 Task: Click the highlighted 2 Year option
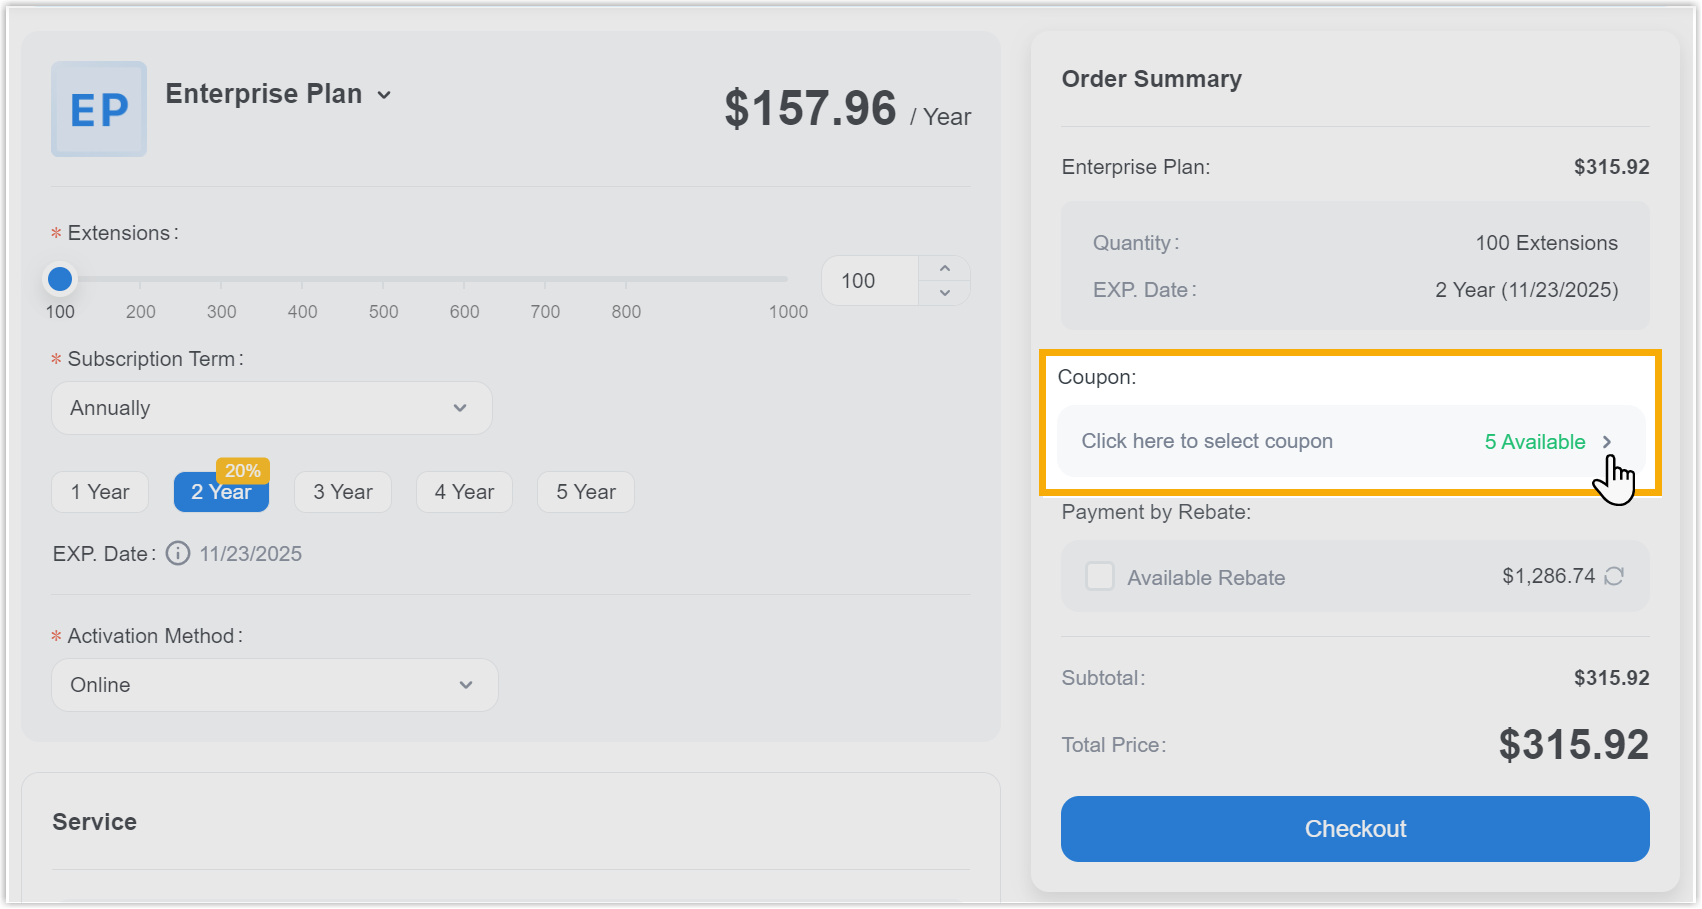point(221,492)
